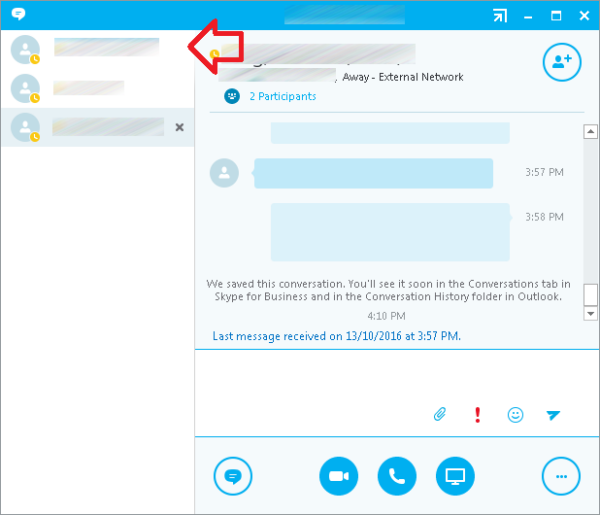Screen dimensions: 600x515
Task: Send the message with arrow icon
Action: (x=553, y=415)
